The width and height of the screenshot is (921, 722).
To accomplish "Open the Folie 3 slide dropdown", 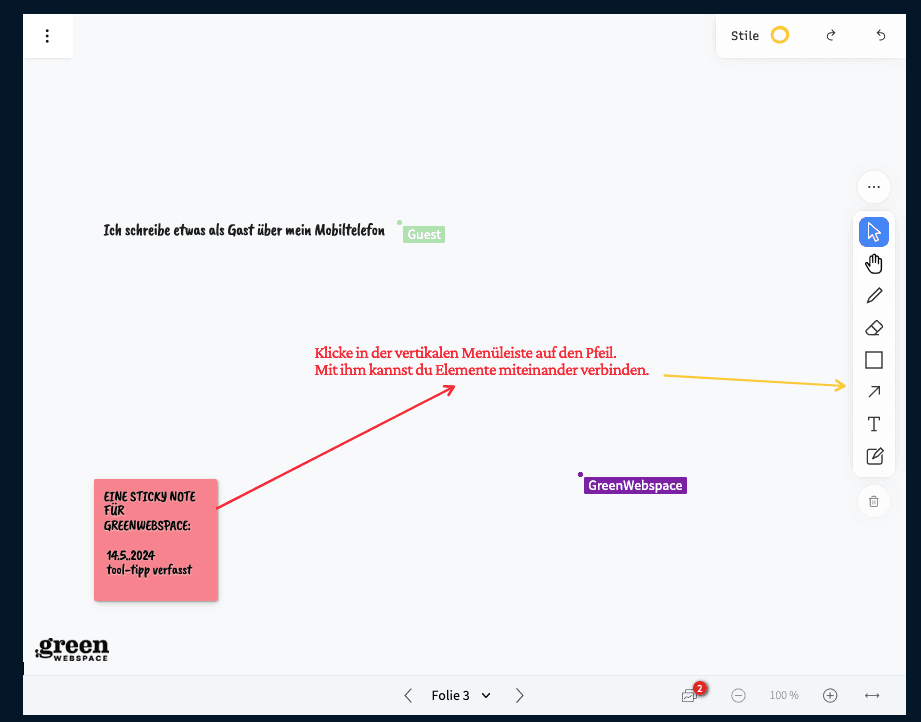I will click(x=461, y=695).
